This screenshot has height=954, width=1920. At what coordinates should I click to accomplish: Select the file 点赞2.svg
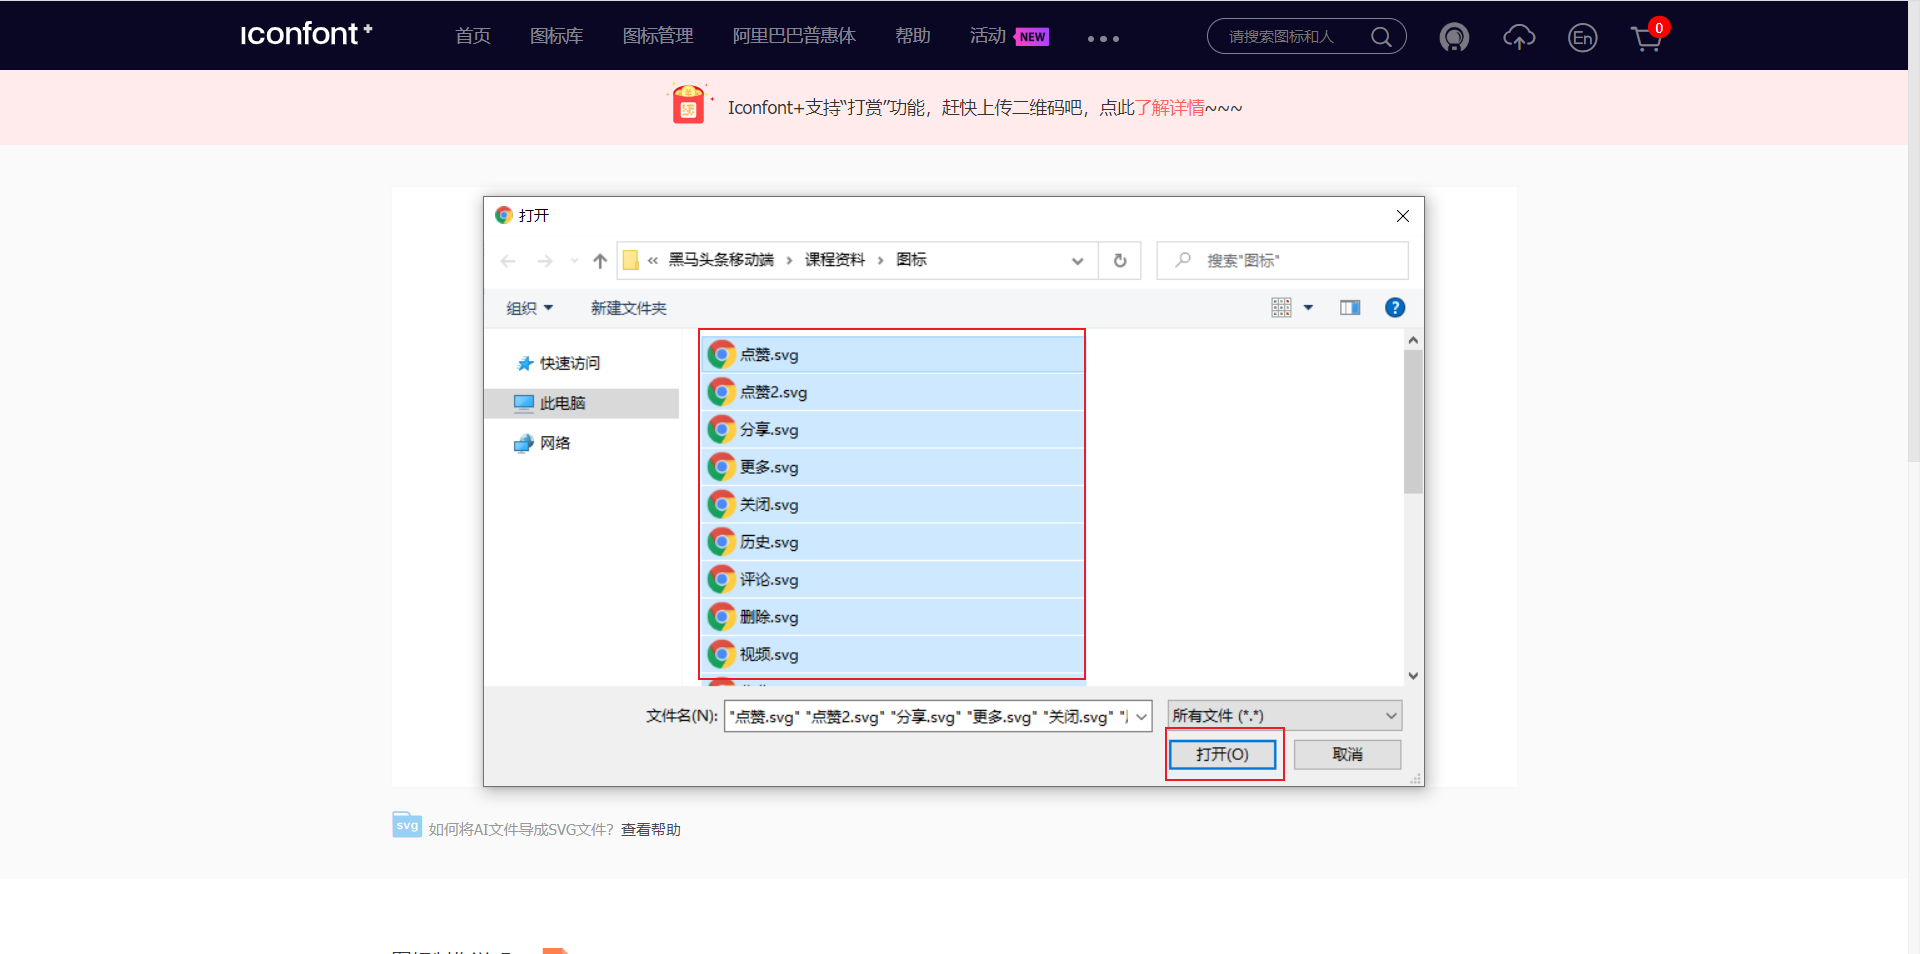893,392
